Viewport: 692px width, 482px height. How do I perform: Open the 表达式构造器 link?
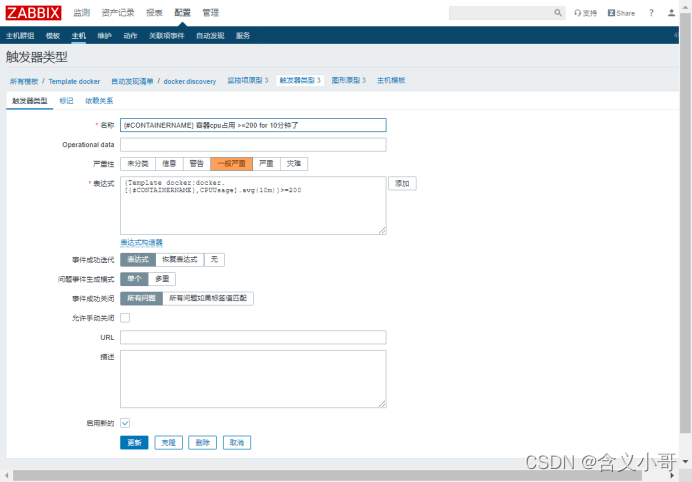pos(142,243)
